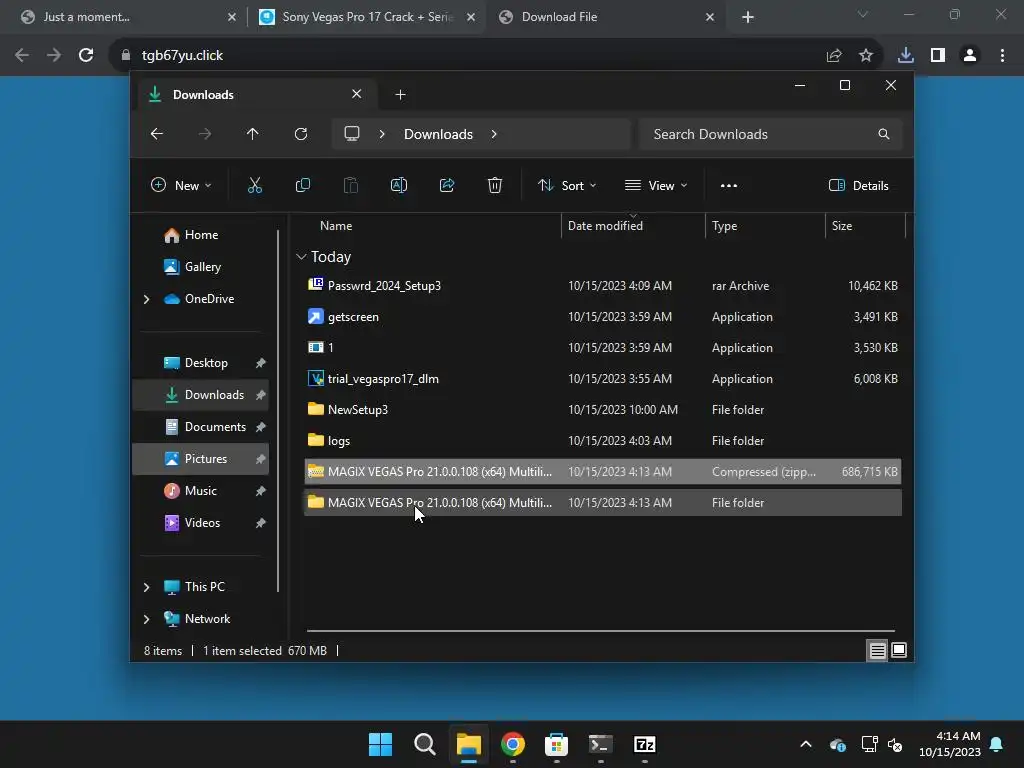Sort by Name column header
The width and height of the screenshot is (1024, 768).
(x=336, y=226)
